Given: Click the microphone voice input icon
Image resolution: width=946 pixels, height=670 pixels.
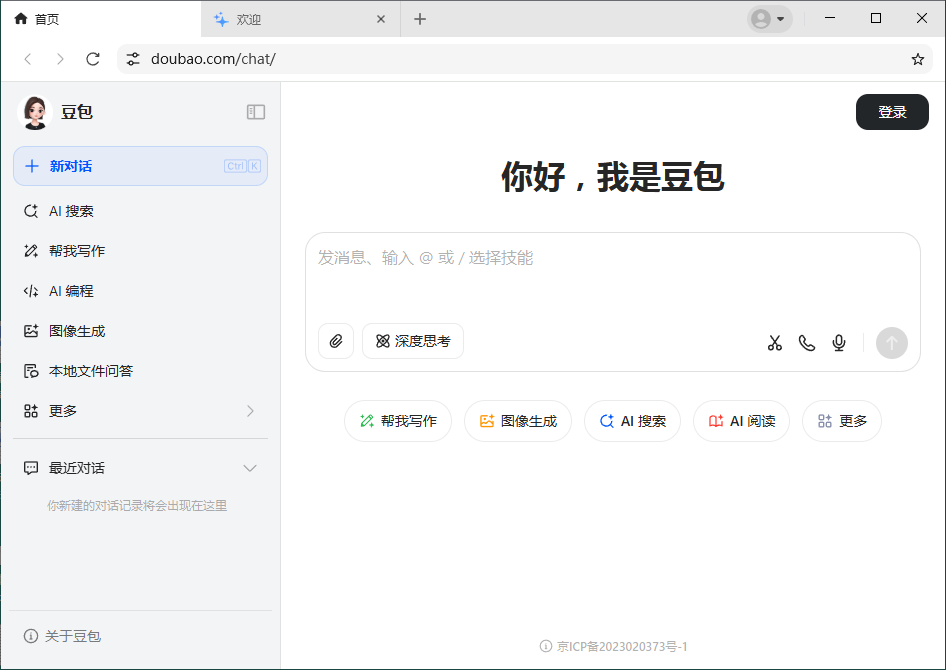Looking at the screenshot, I should (839, 343).
